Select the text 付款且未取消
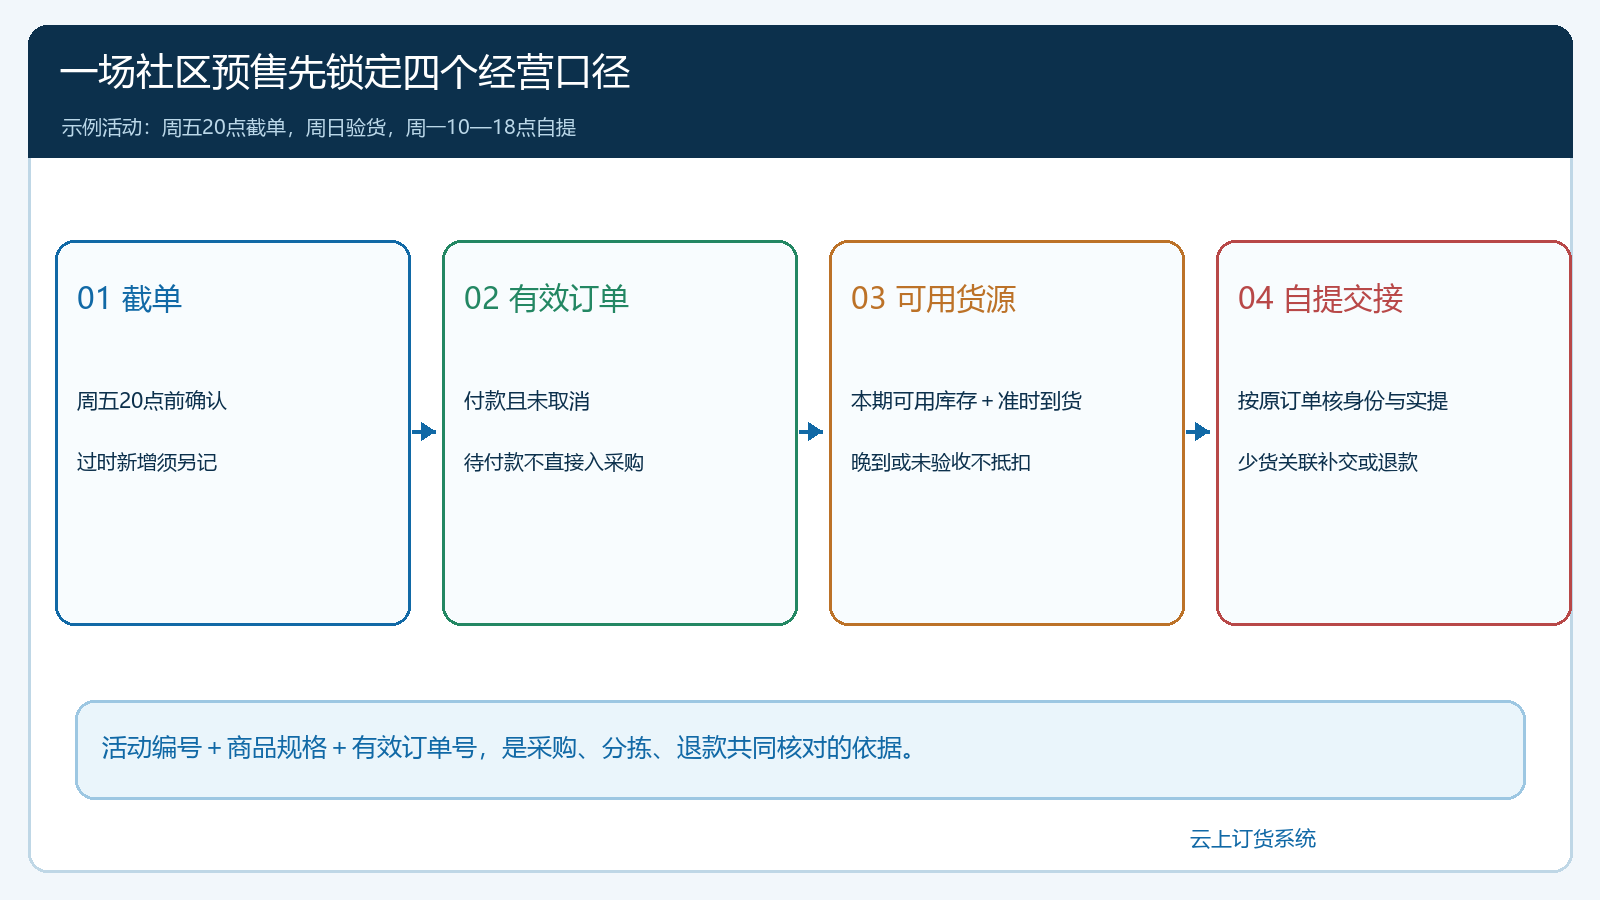The height and width of the screenshot is (900, 1600). click(527, 401)
